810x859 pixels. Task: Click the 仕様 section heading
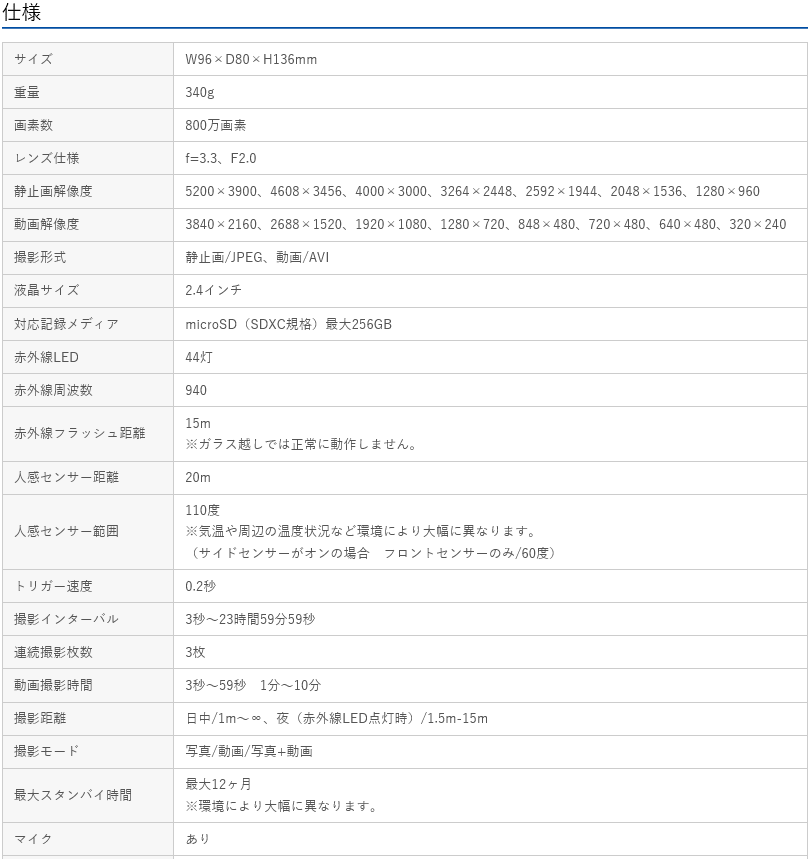22,13
